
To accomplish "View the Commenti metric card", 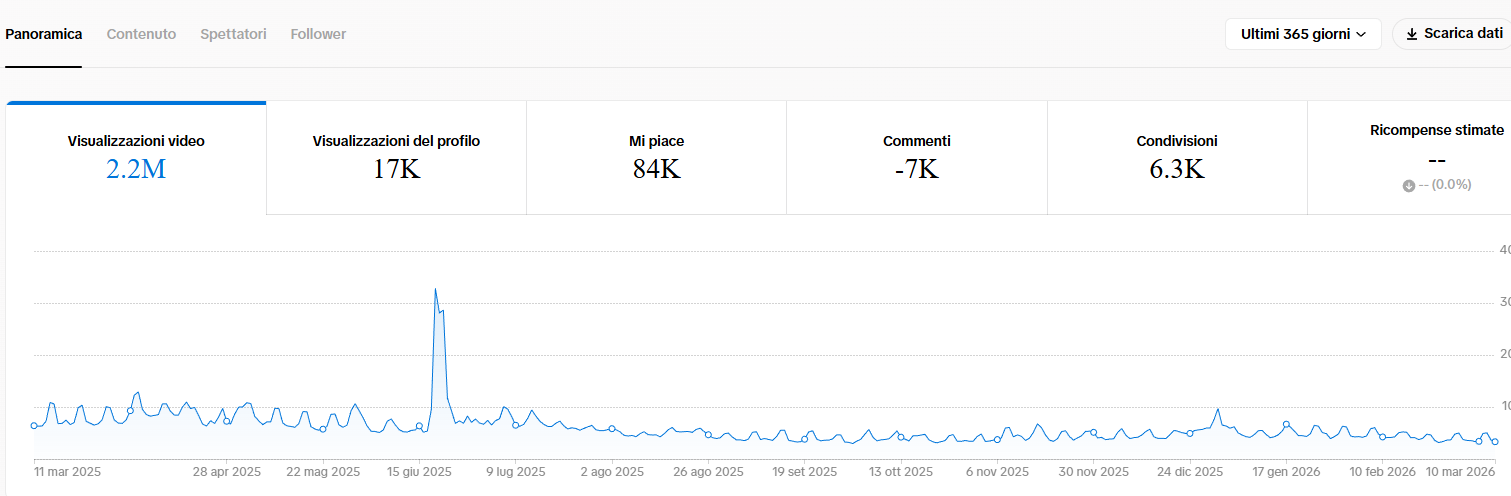I will pos(916,158).
